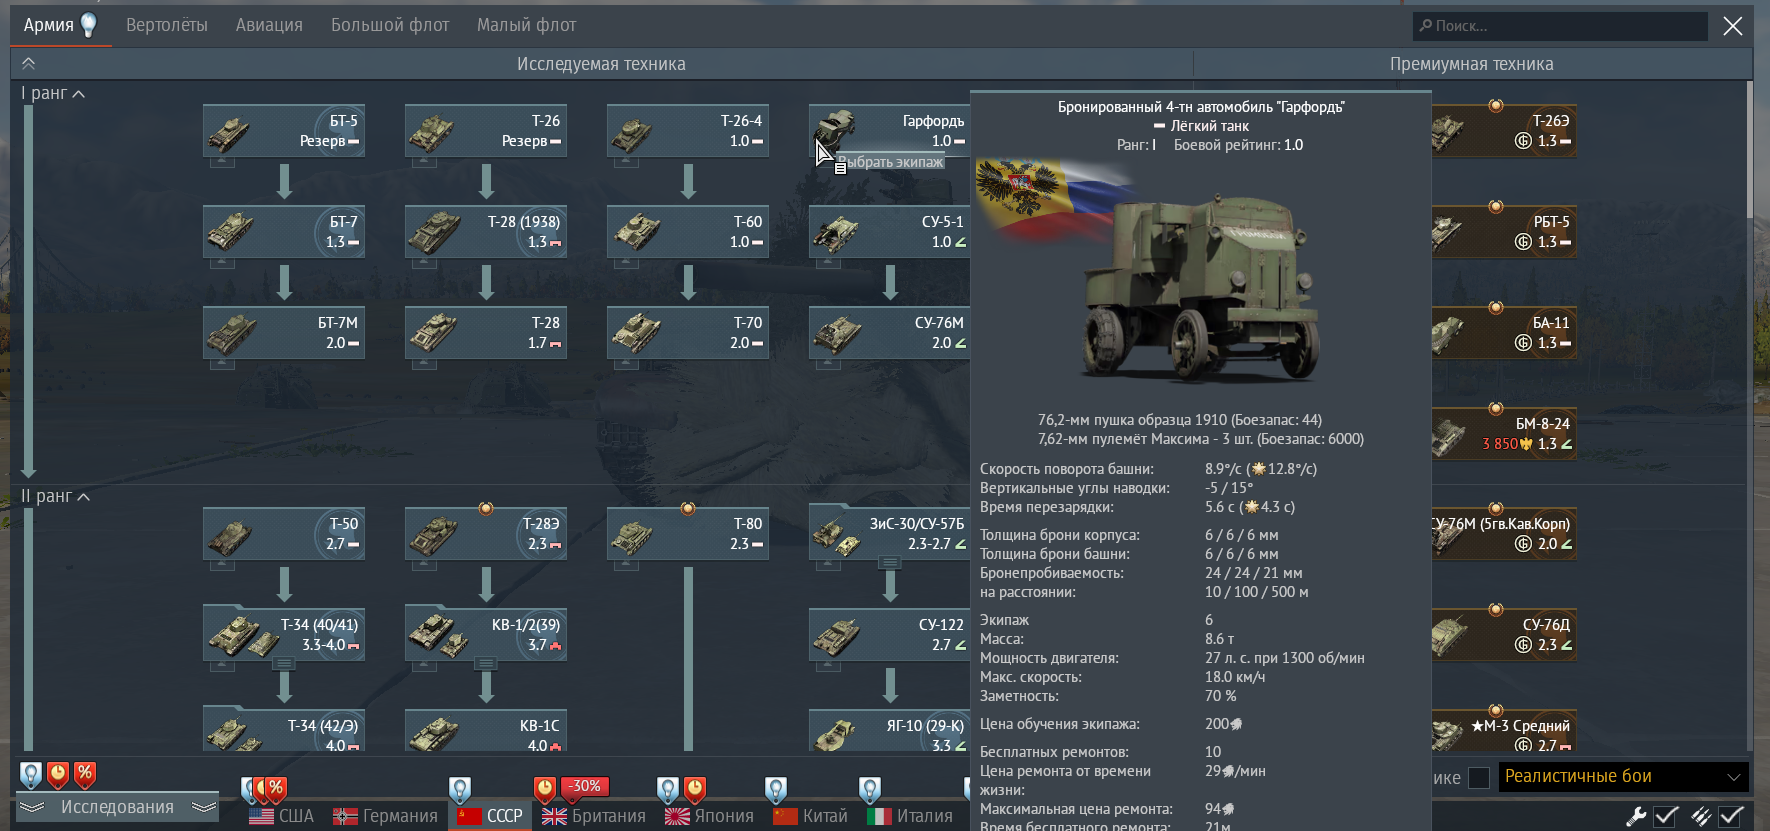1770x831 pixels.
Task: Click the vertical scrollbar on right edge
Action: [1749, 150]
